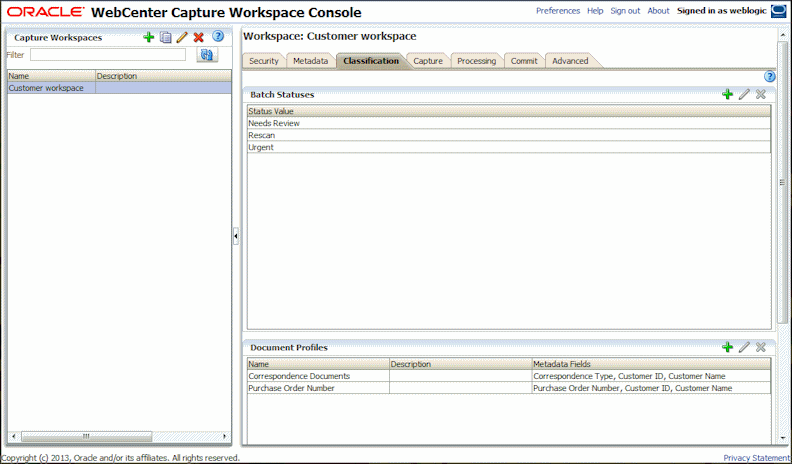Delete workspace red X icon
This screenshot has width=792, height=464.
tap(199, 37)
